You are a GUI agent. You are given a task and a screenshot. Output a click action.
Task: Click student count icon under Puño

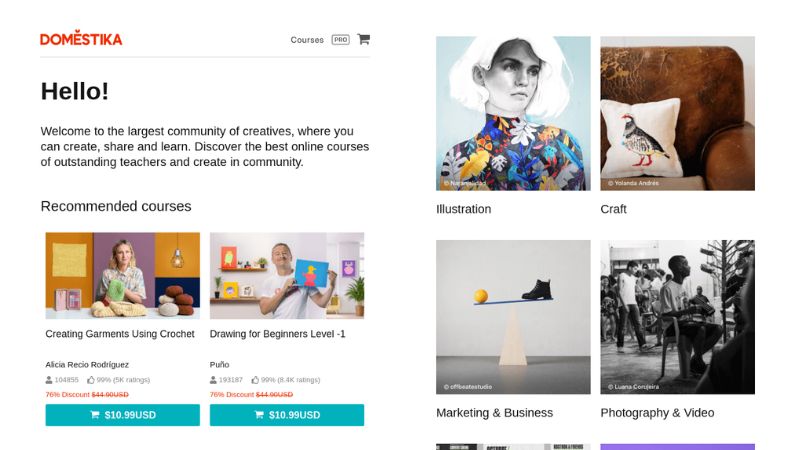(213, 380)
